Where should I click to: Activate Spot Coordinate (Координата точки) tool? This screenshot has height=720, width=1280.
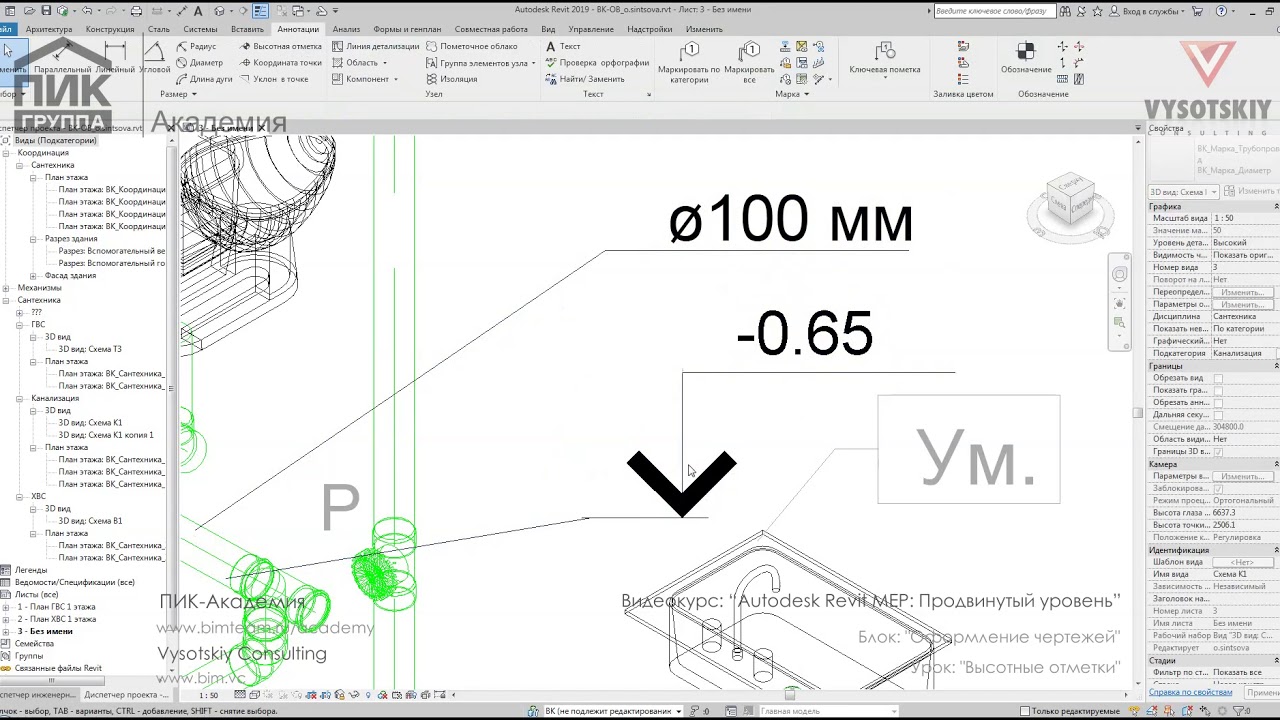pos(281,63)
